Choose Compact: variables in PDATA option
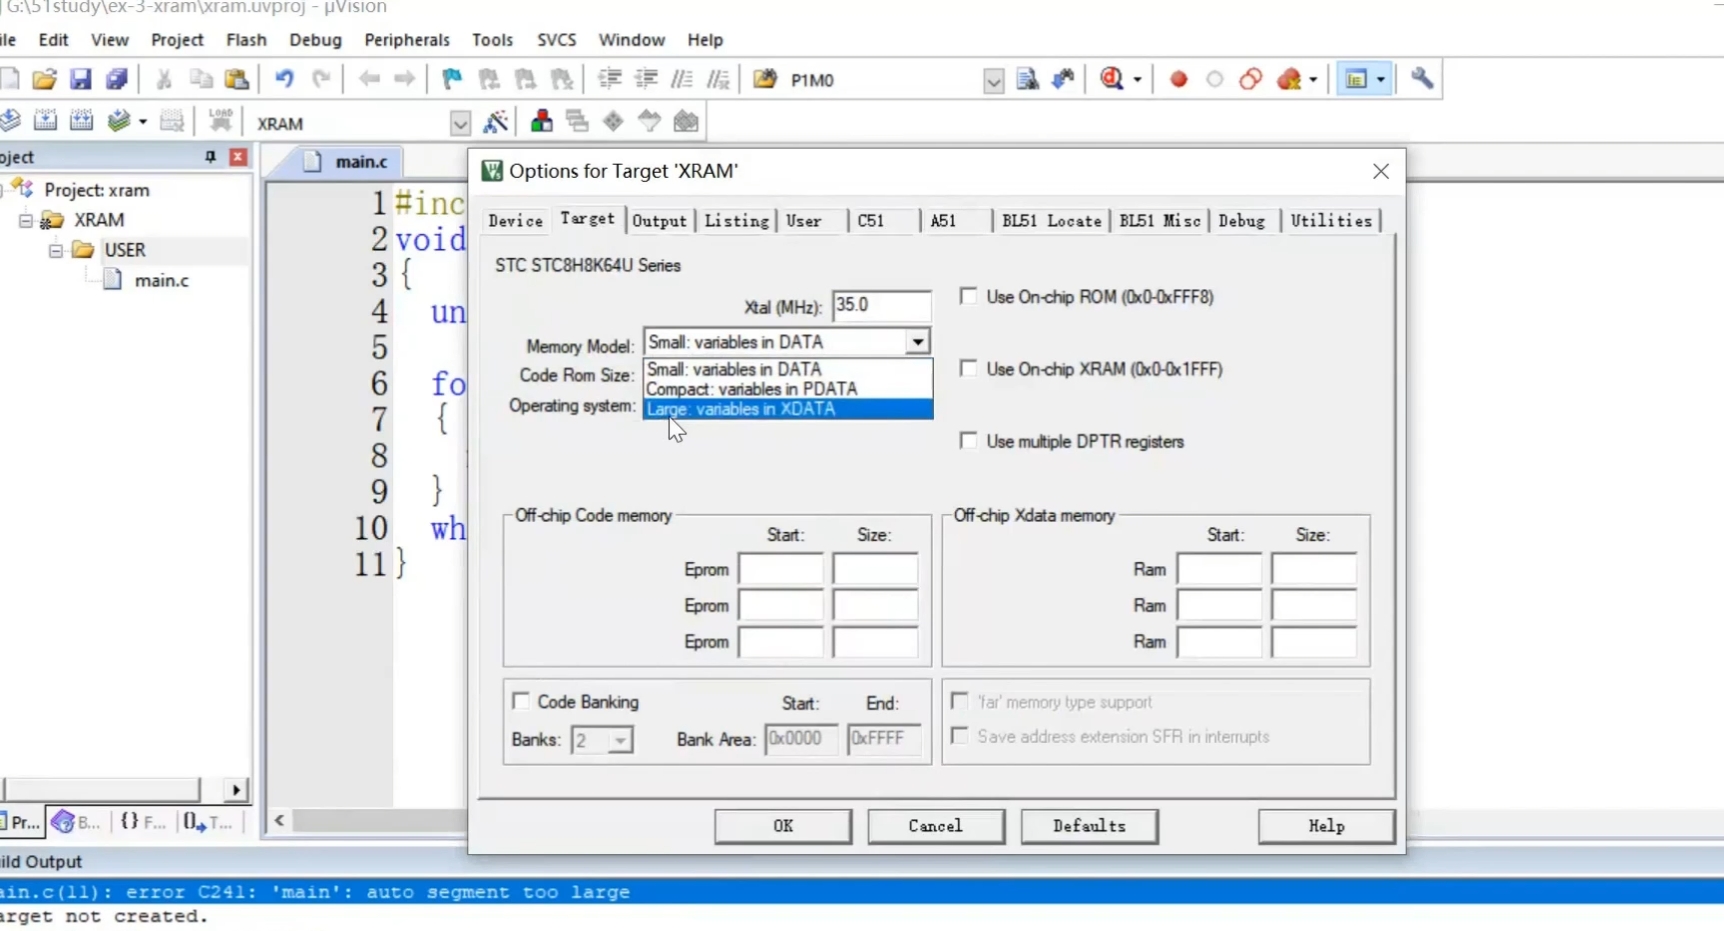Screen dimensions: 1724x931 [x=788, y=389]
